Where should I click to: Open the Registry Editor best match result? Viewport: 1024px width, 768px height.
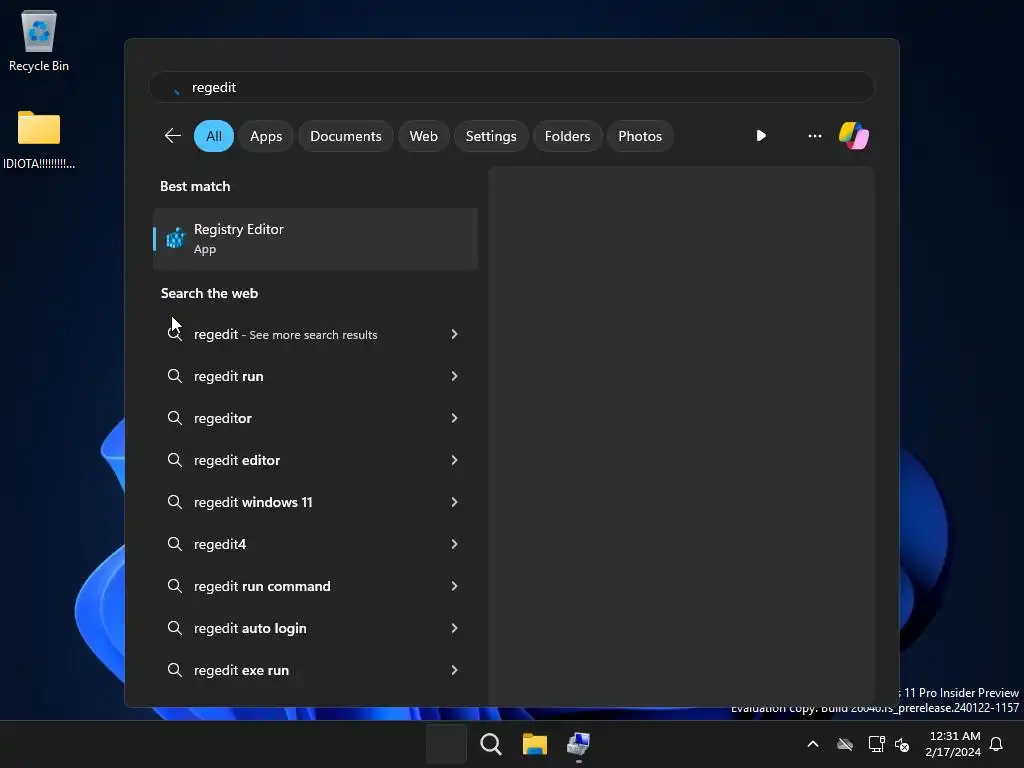[315, 238]
